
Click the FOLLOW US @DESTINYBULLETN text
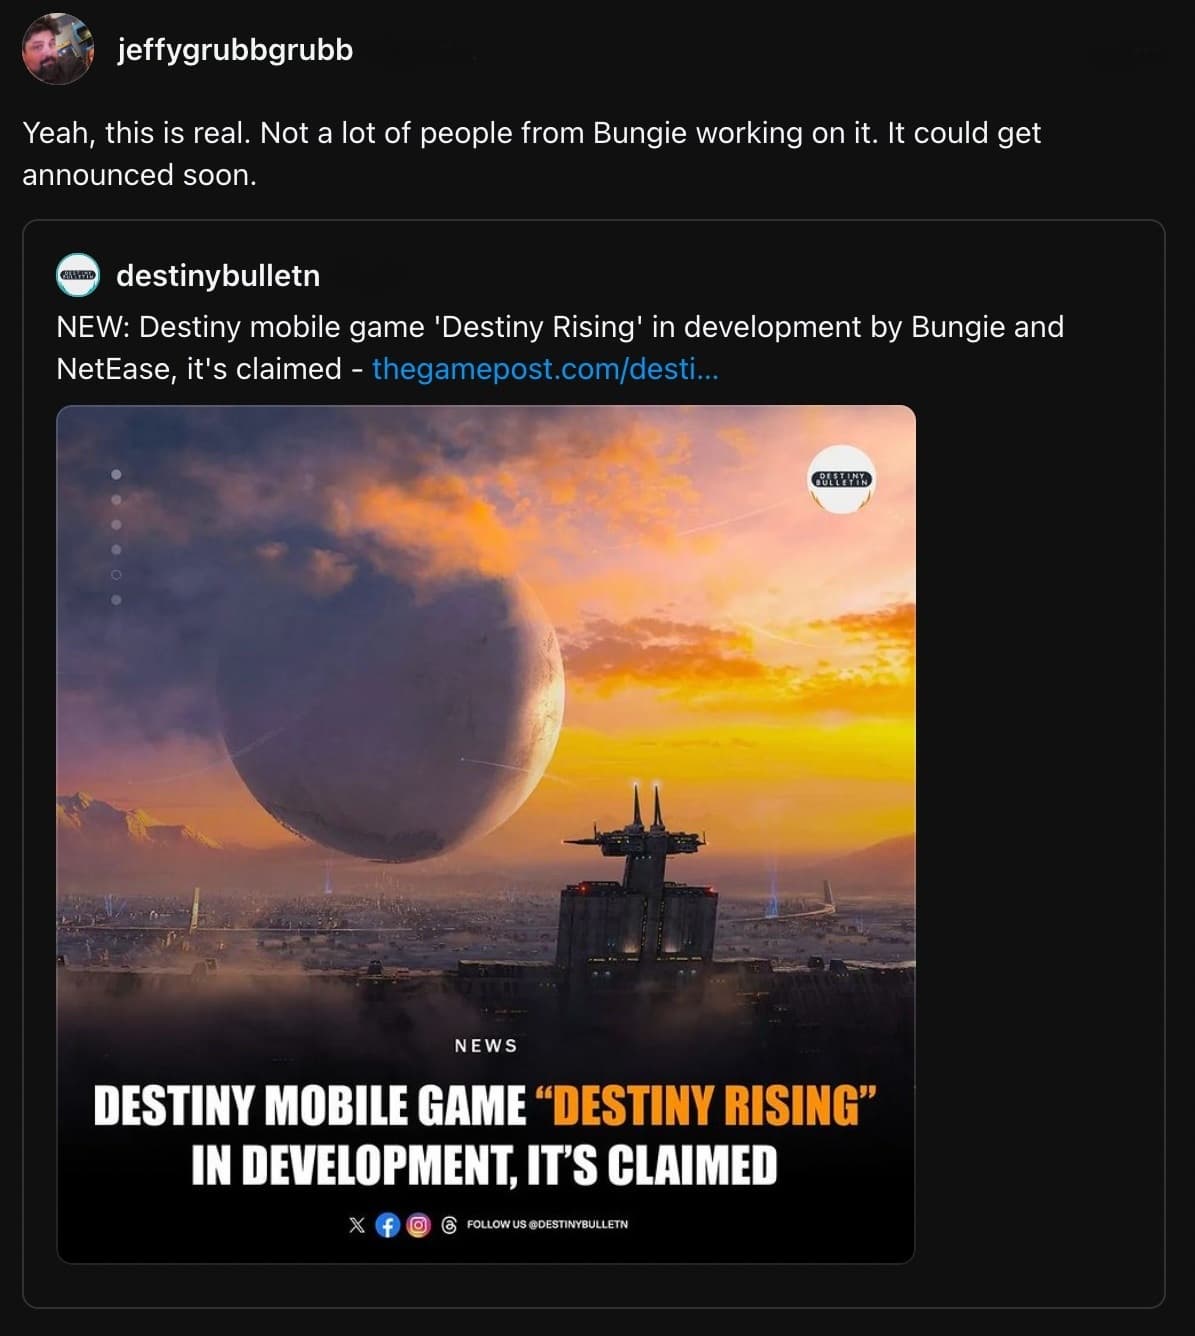(x=547, y=1224)
